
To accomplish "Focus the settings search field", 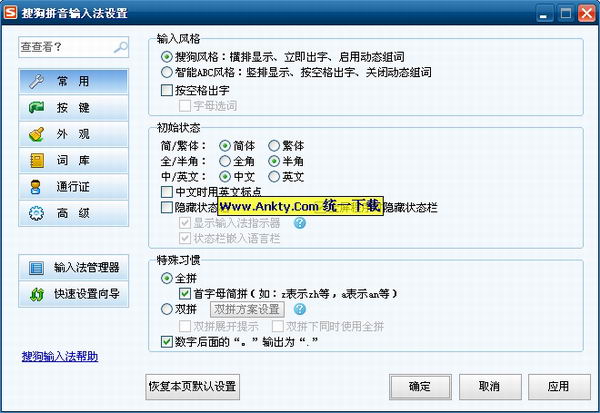I will click(x=73, y=47).
